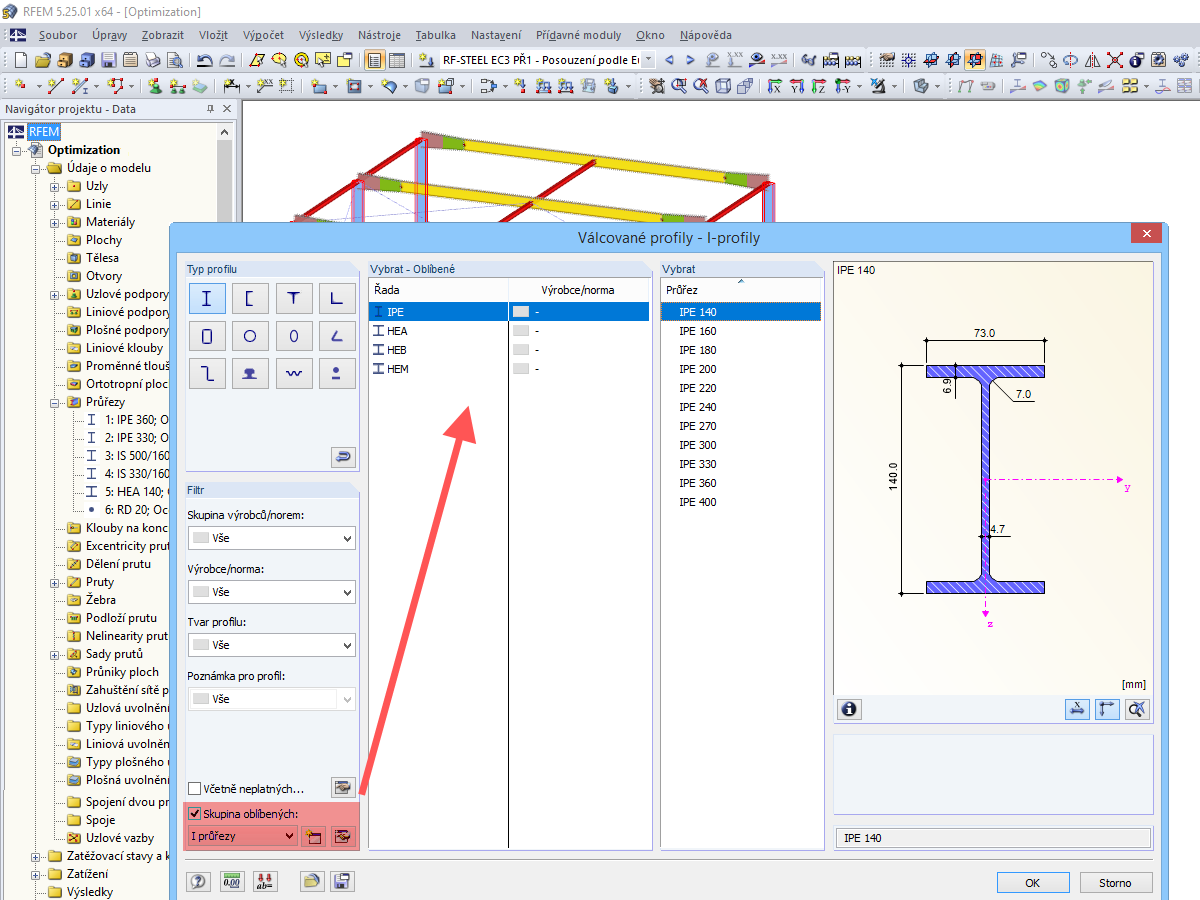
Task: Click the create new favorites group icon
Action: pyautogui.click(x=313, y=836)
